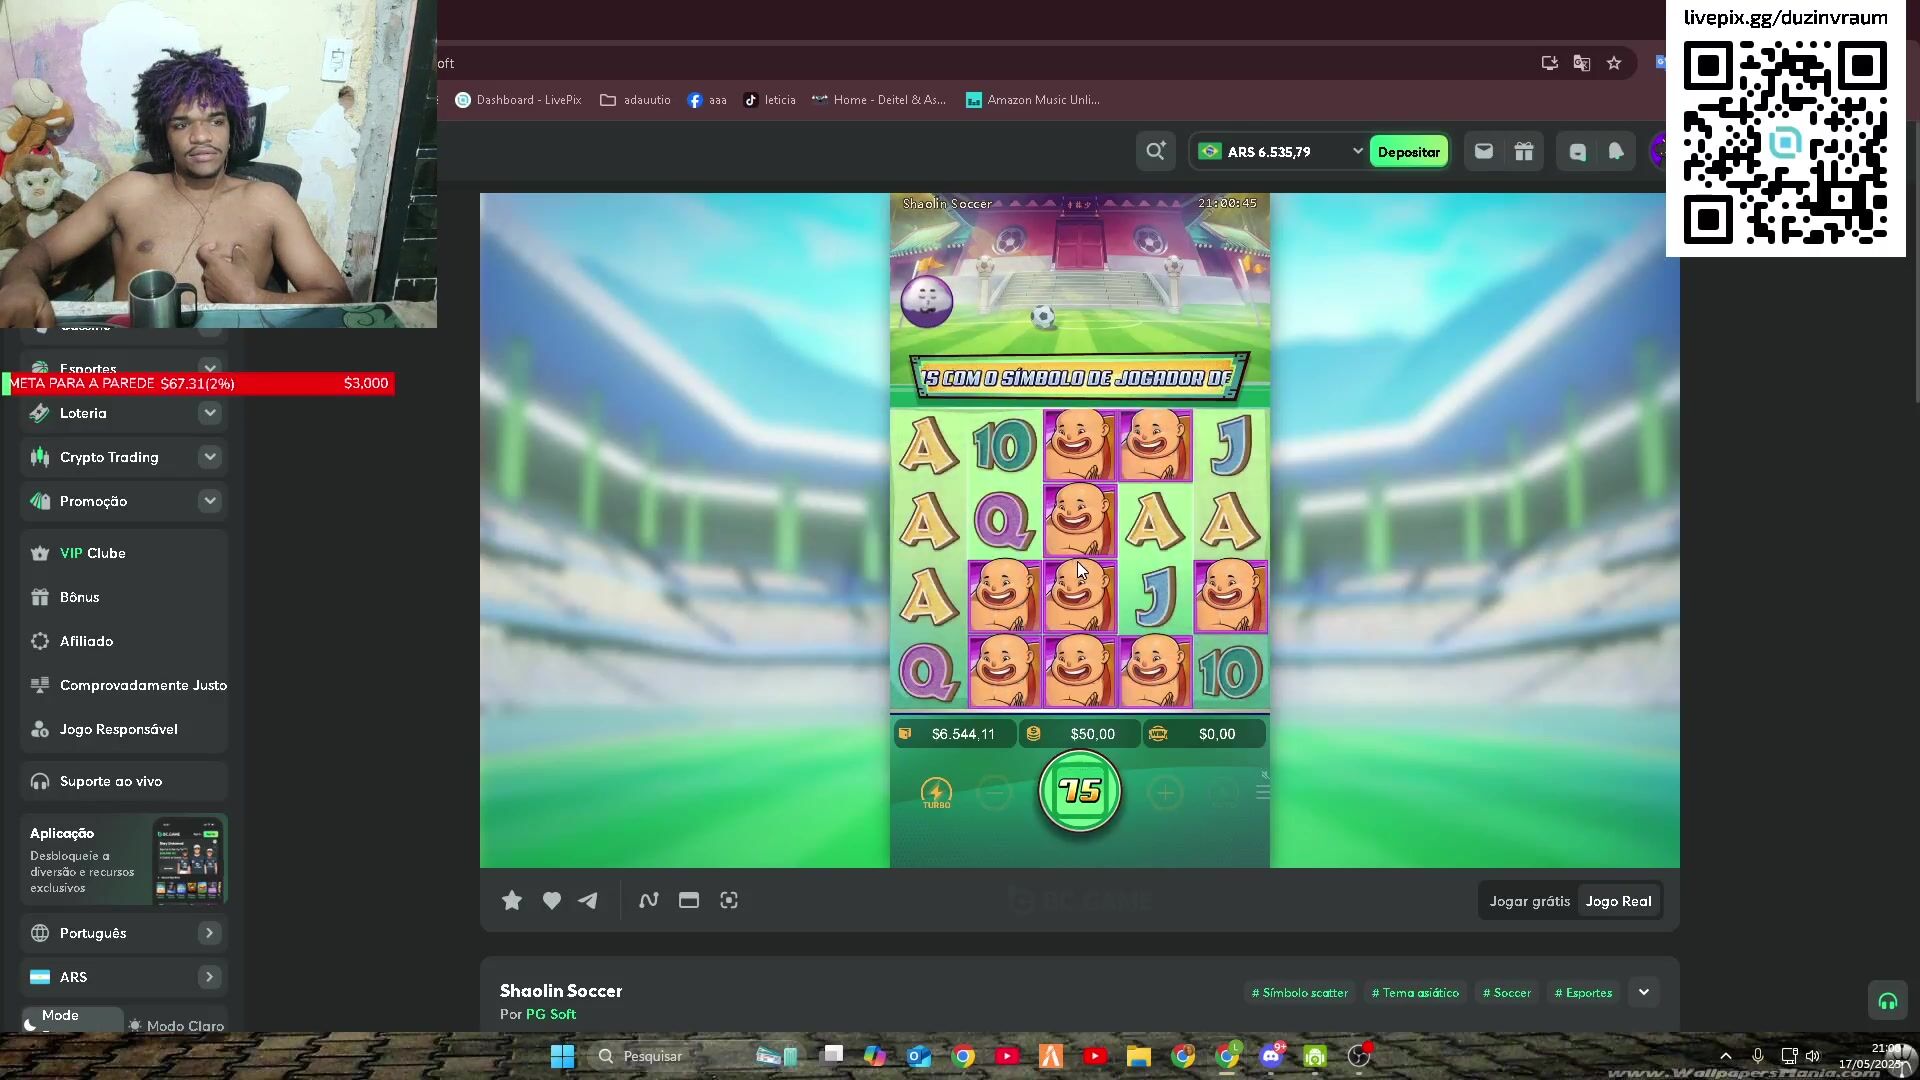This screenshot has width=1920, height=1080.
Task: Open the chat bubble icon in header
Action: [1577, 152]
